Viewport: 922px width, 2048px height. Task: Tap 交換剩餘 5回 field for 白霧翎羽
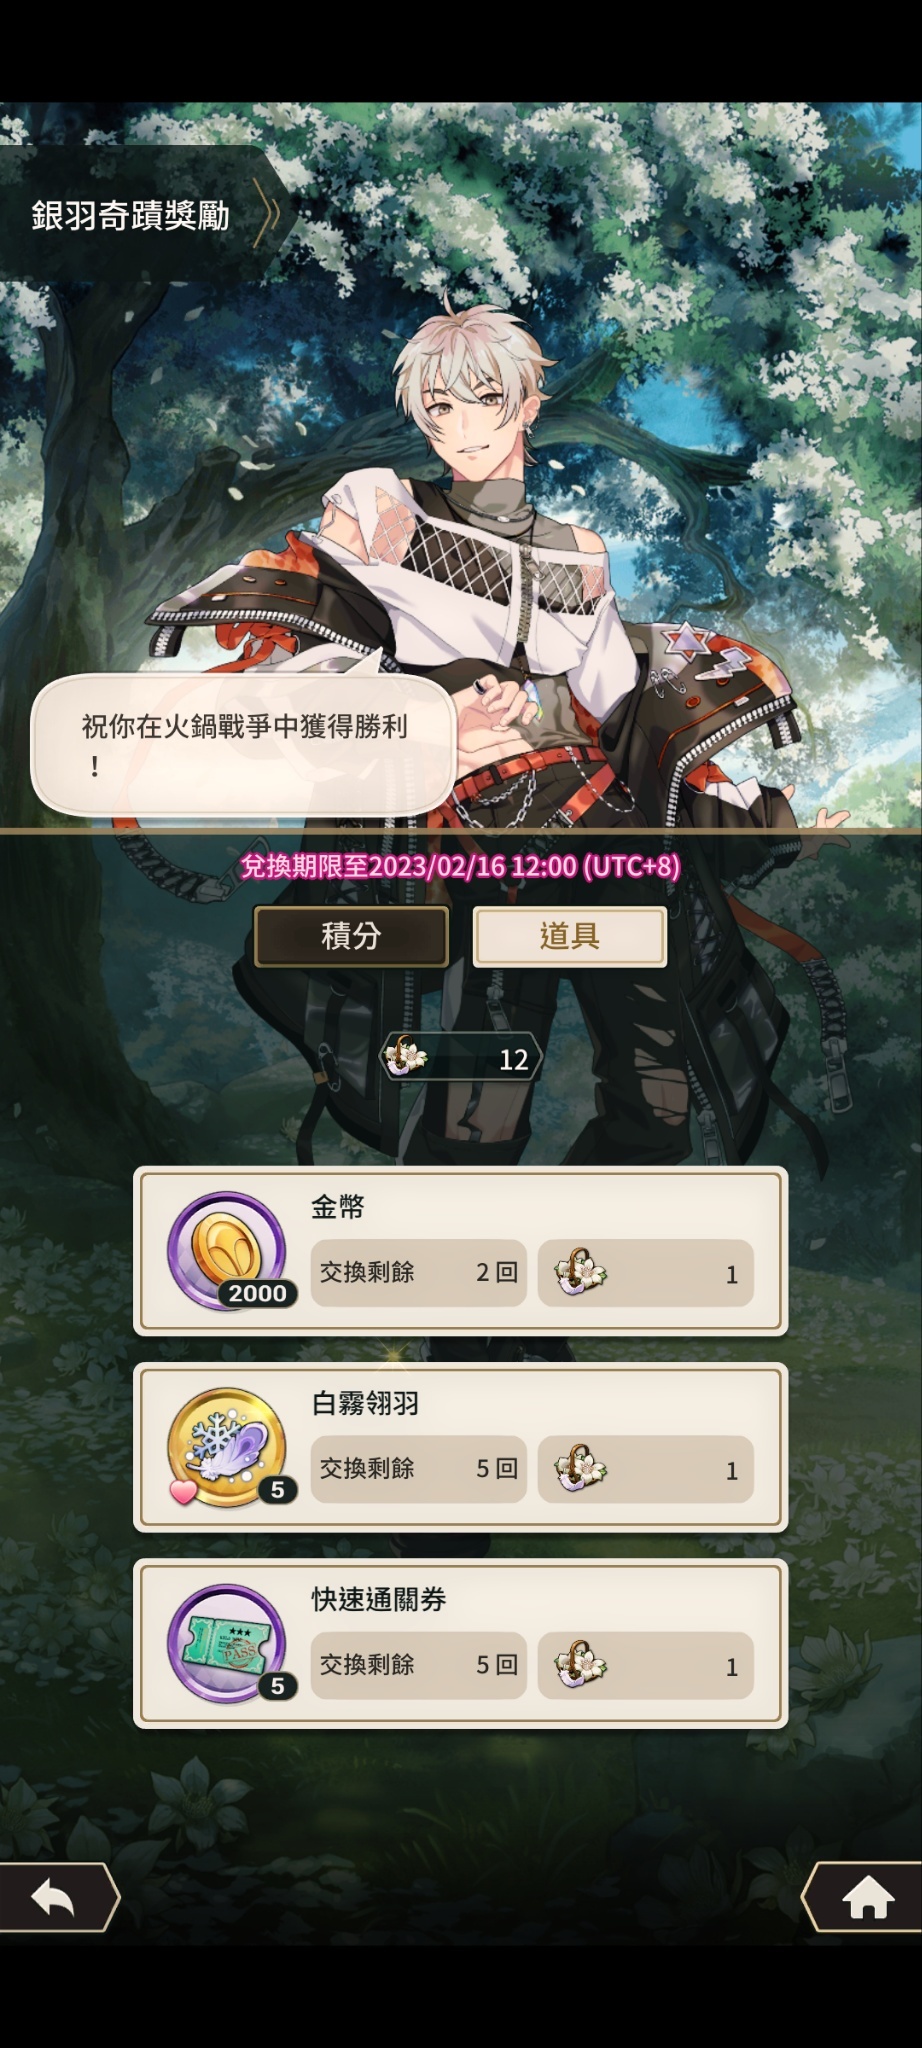pyautogui.click(x=419, y=1469)
